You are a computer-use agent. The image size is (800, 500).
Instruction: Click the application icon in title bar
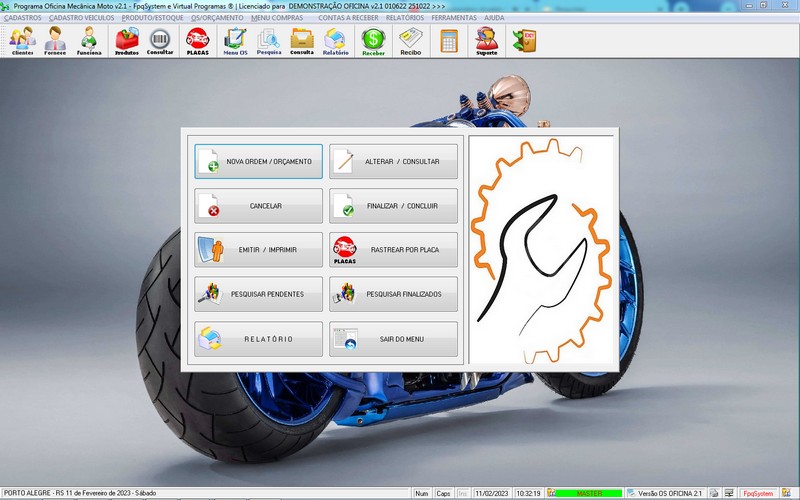[6, 6]
